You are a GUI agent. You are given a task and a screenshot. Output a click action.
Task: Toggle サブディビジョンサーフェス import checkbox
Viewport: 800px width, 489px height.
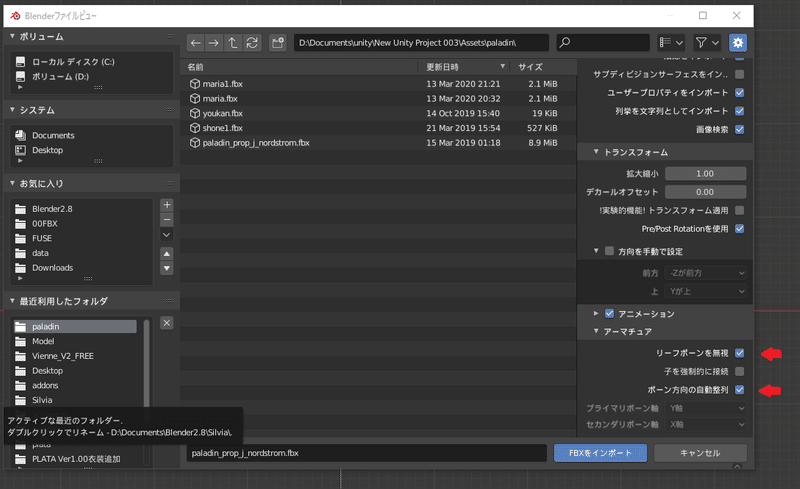[739, 75]
